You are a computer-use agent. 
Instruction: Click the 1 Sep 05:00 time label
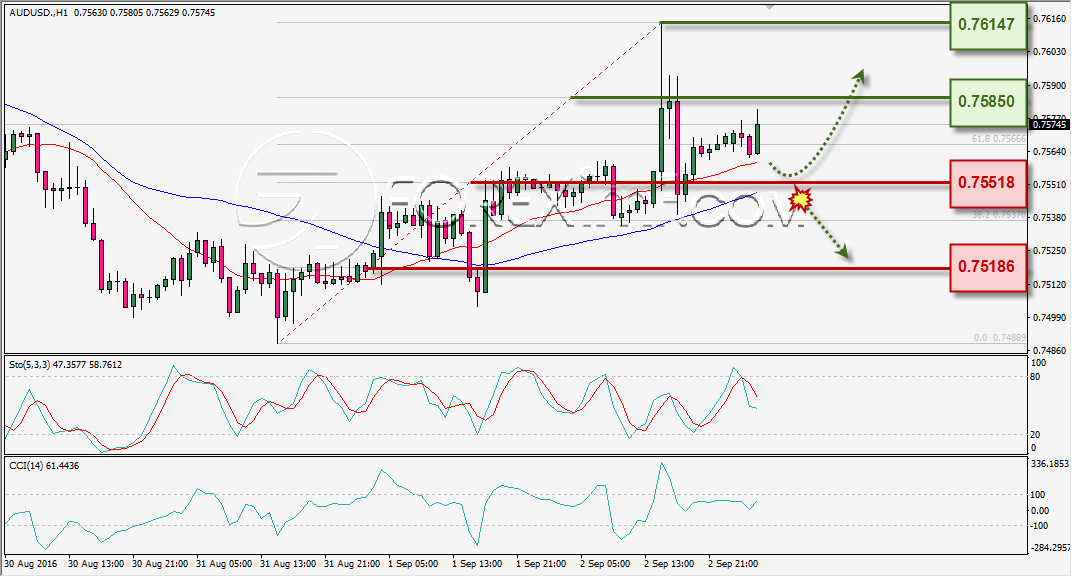pyautogui.click(x=414, y=564)
